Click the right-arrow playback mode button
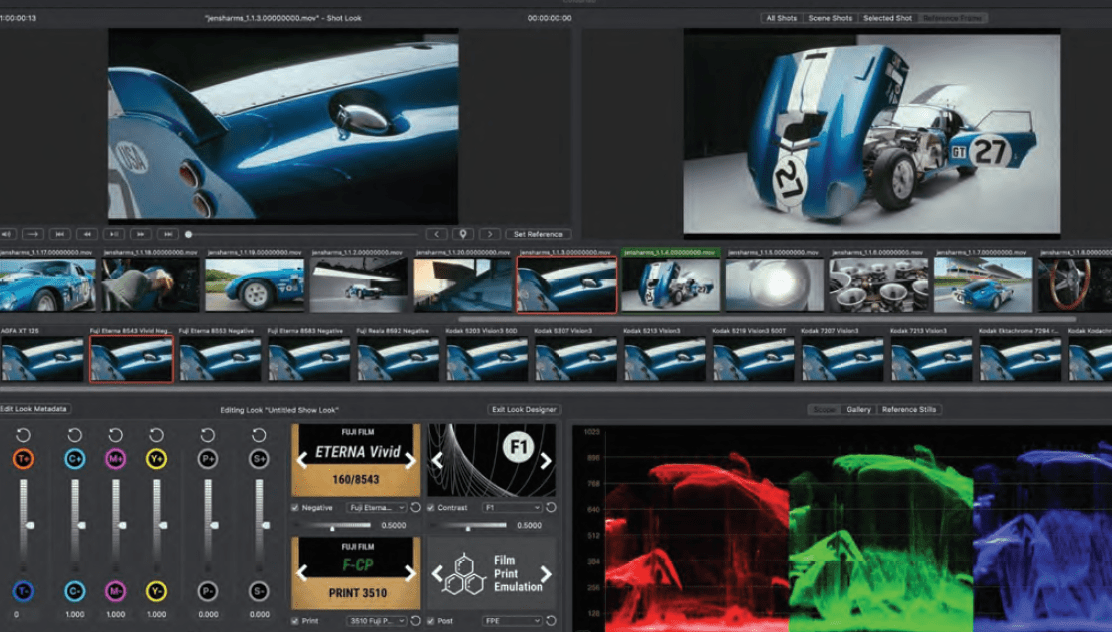Viewport: 1112px width, 632px height. click(x=33, y=234)
